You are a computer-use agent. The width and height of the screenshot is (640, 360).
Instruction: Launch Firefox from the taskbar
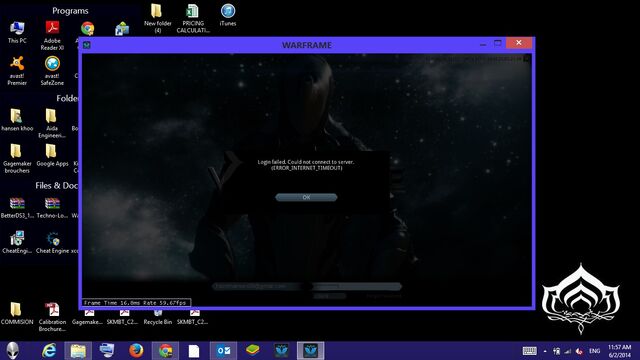(x=136, y=351)
